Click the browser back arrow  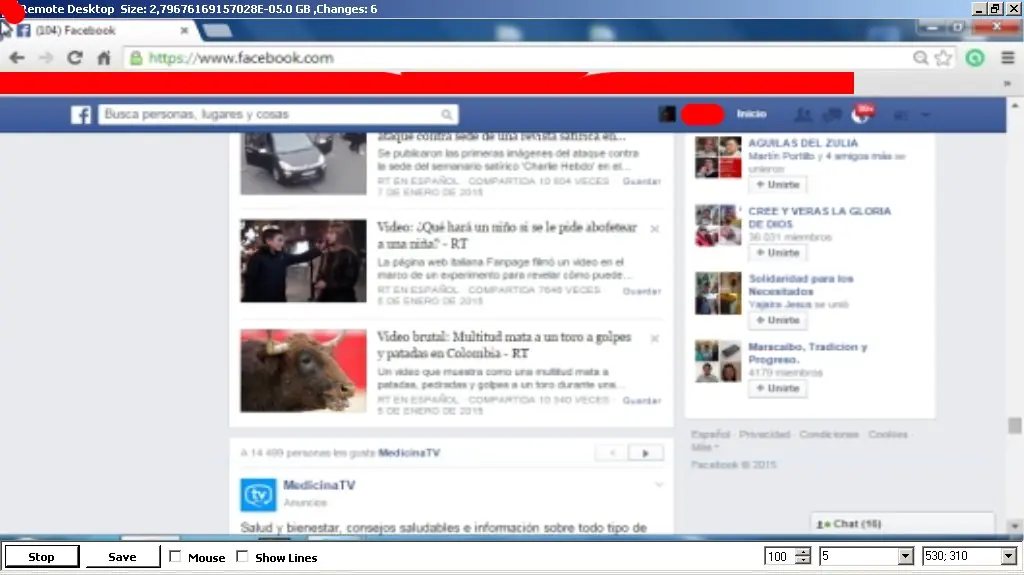click(17, 58)
